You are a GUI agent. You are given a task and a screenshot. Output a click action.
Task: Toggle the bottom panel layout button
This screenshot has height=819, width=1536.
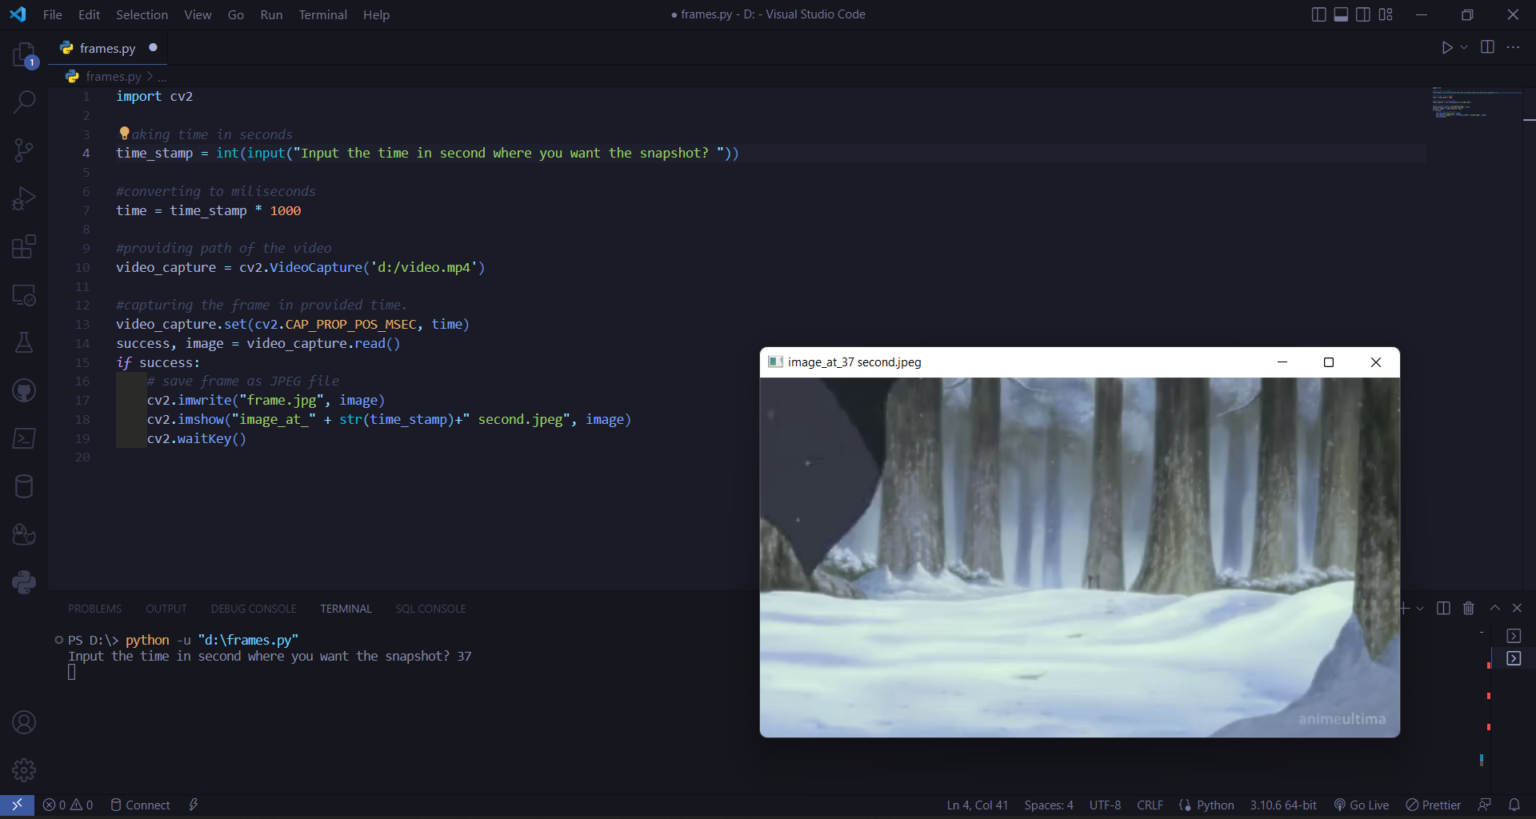1341,15
